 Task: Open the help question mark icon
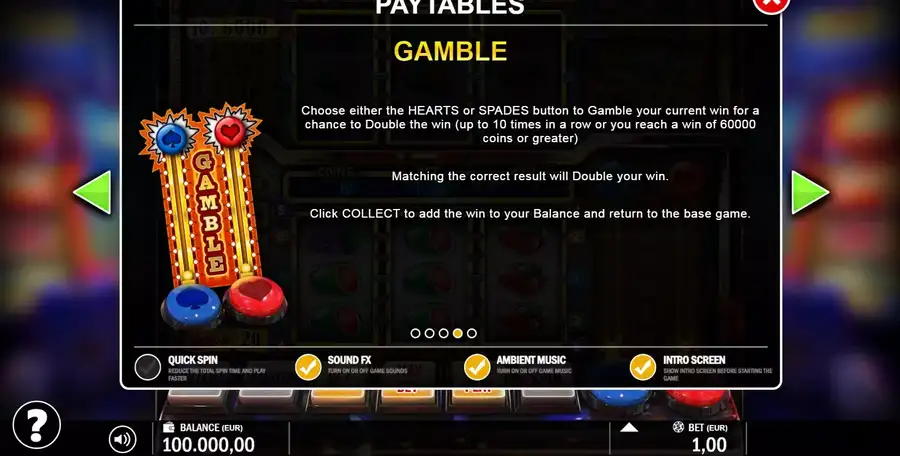point(36,425)
